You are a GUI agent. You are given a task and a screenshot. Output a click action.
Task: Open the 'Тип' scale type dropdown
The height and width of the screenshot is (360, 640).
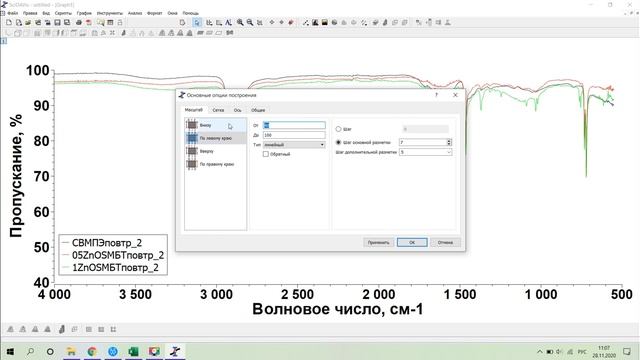[294, 145]
